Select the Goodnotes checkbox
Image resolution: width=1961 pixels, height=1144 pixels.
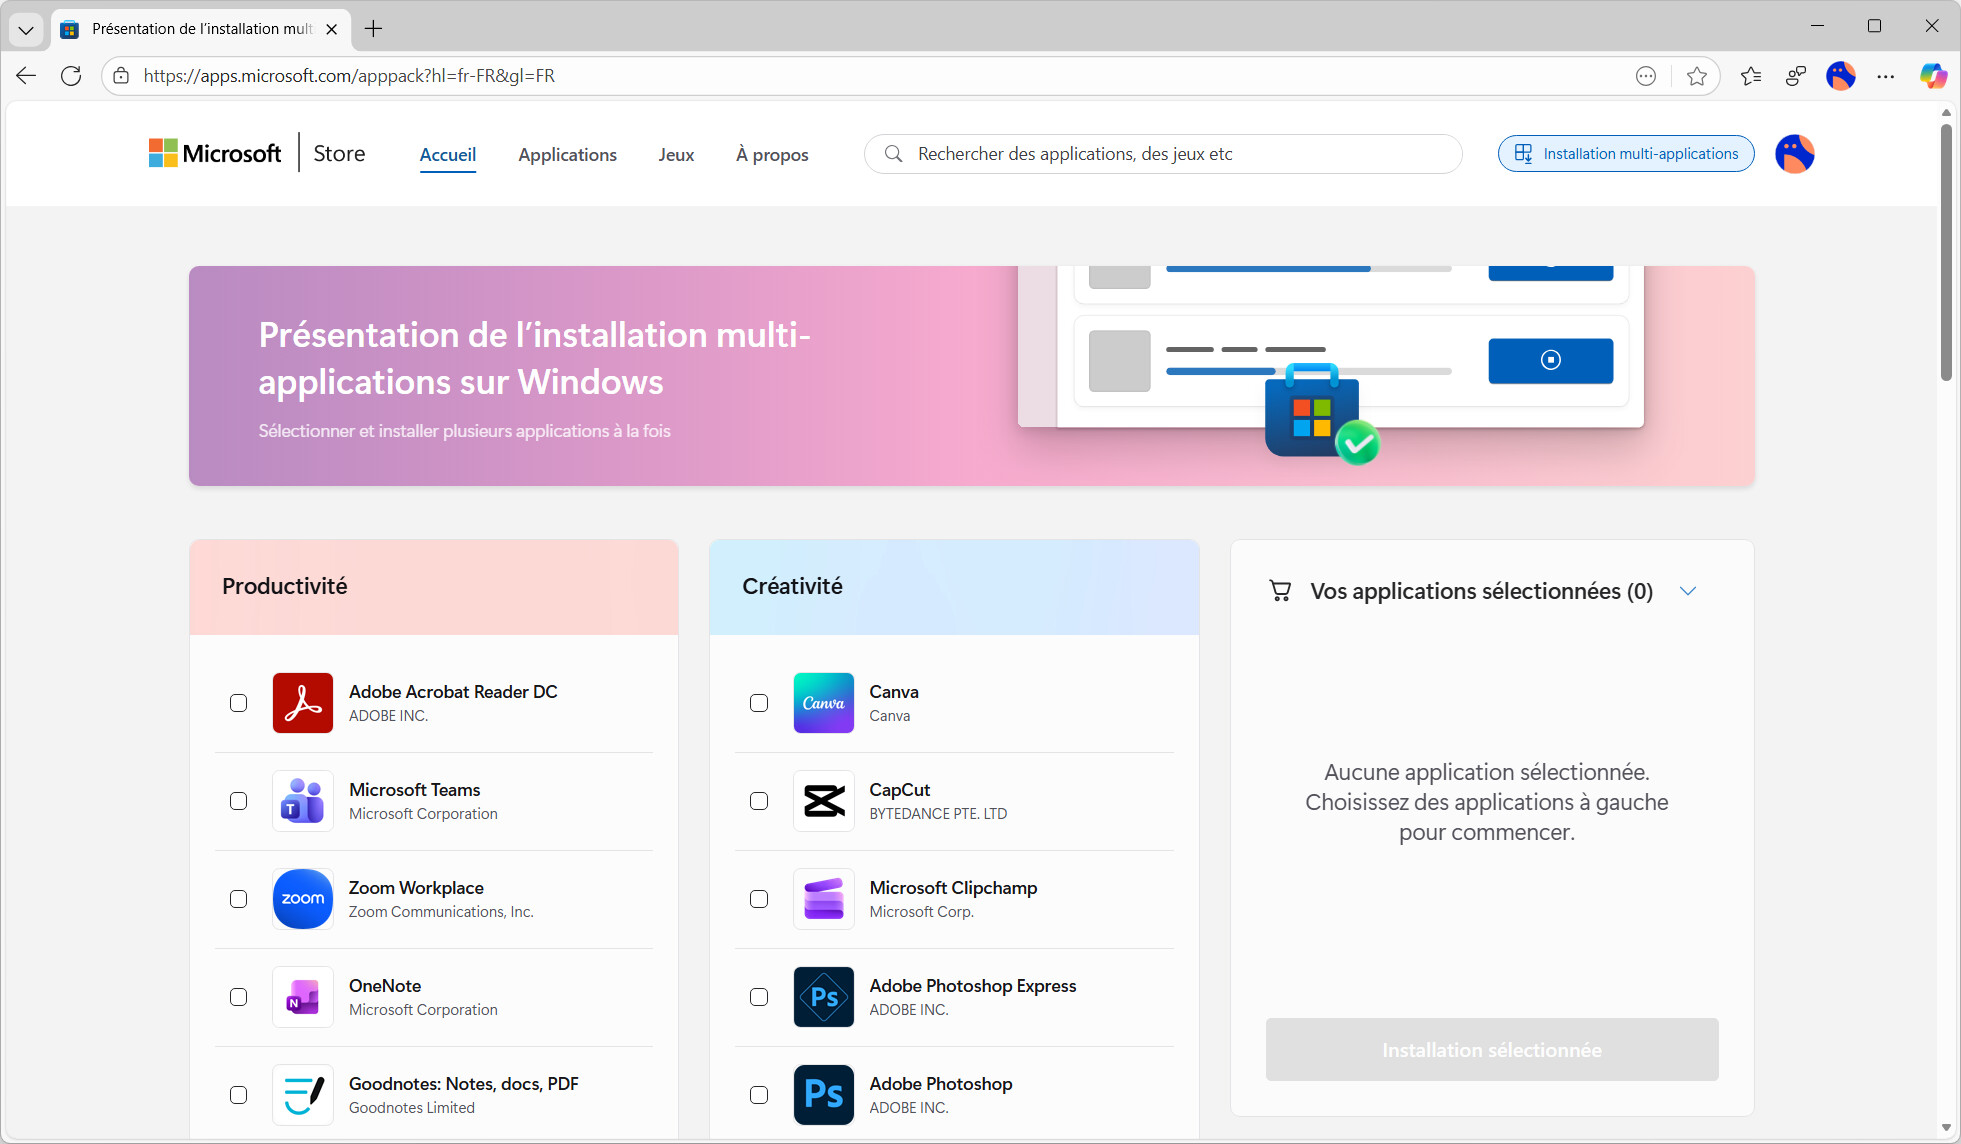click(x=238, y=1095)
